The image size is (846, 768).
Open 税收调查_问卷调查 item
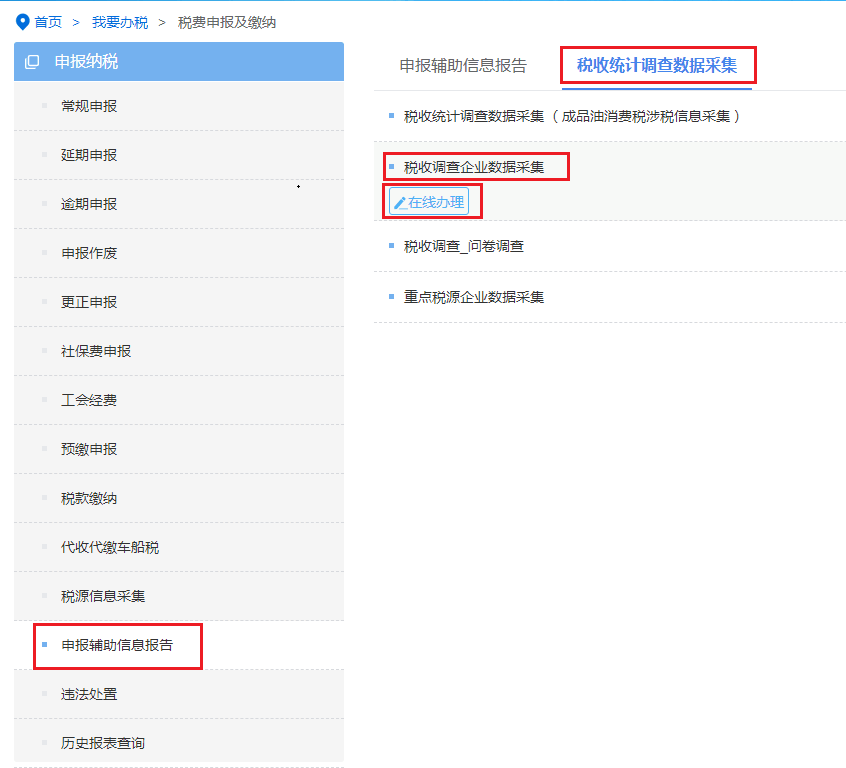tap(463, 247)
